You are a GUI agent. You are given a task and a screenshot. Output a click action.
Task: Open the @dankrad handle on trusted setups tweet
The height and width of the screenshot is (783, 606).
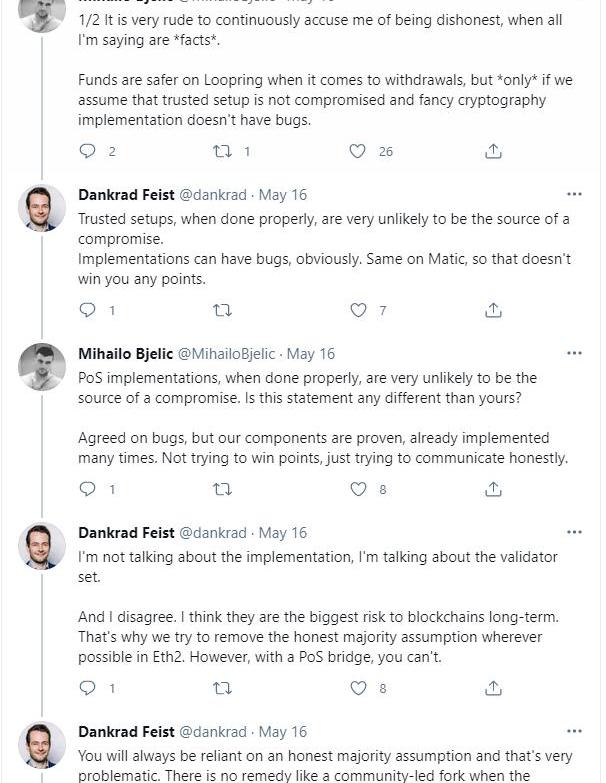[x=212, y=195]
